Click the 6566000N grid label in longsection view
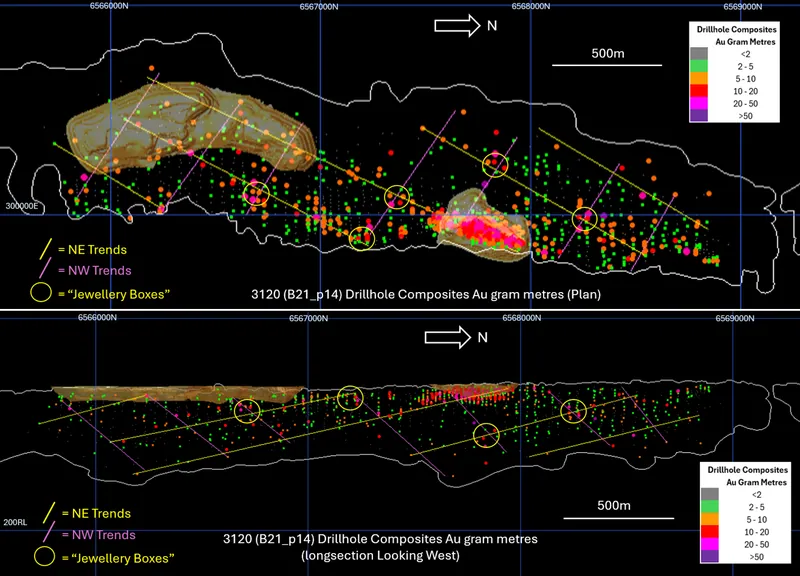 pos(97,317)
